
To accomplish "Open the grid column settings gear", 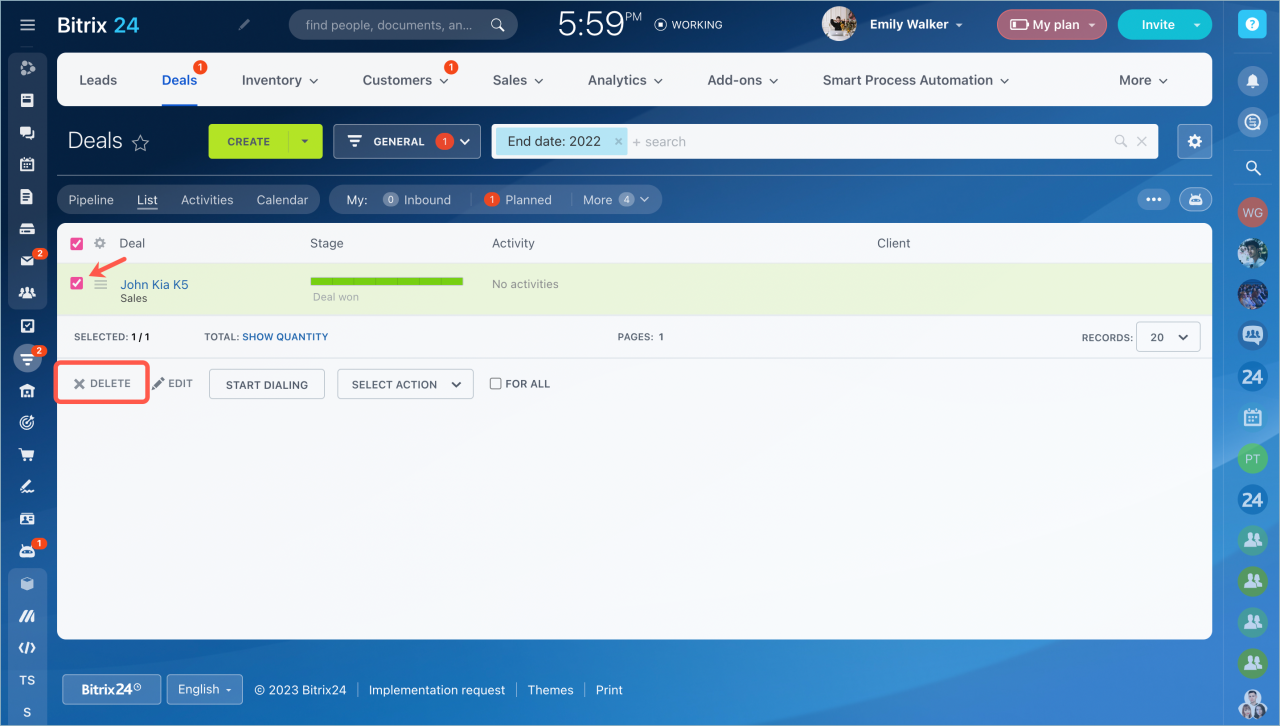I will 99,243.
